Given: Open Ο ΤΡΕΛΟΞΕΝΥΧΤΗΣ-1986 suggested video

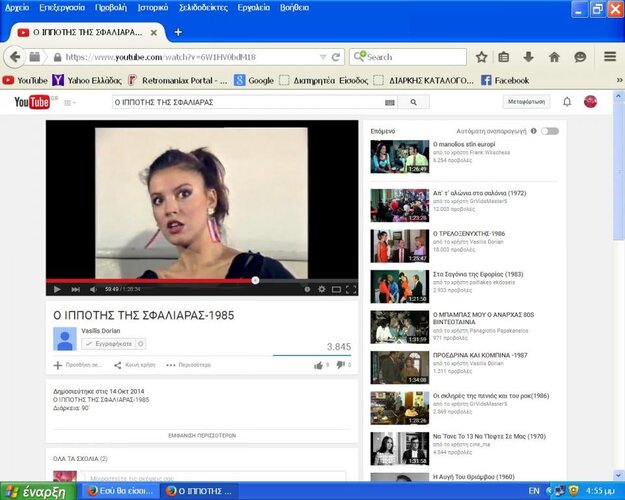Looking at the screenshot, I should click(469, 234).
